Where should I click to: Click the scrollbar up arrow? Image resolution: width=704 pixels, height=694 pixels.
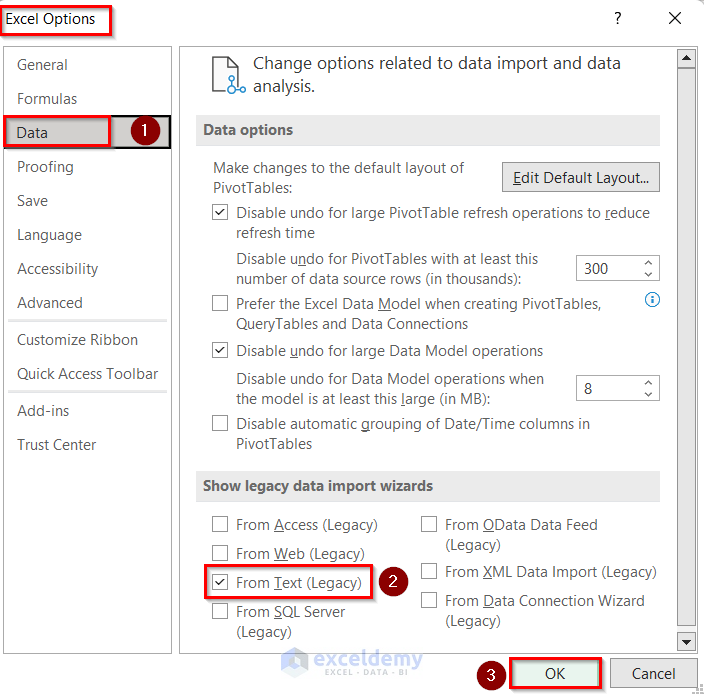pos(686,58)
